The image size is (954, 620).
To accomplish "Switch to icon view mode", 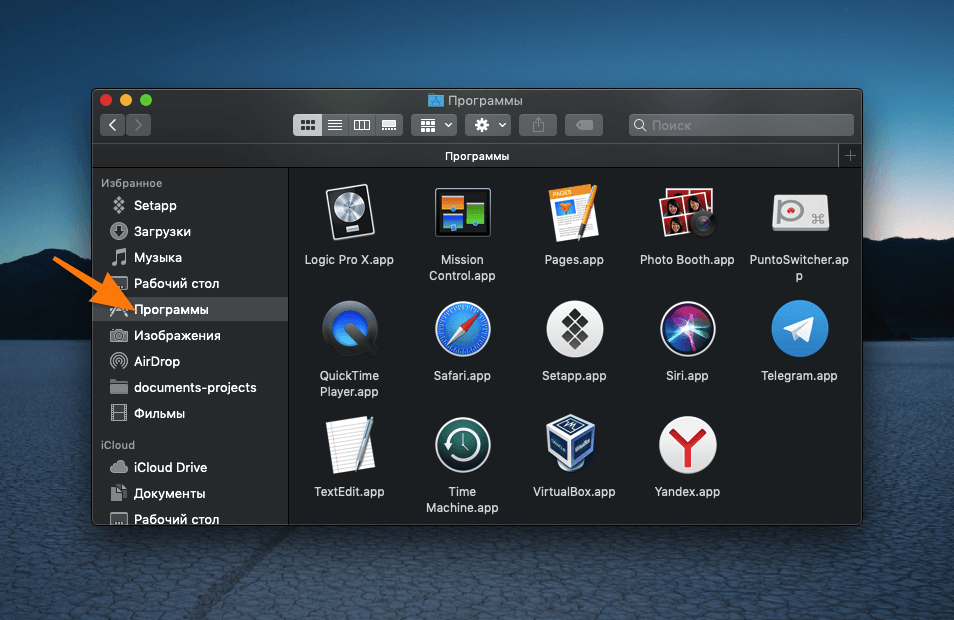I will coord(307,125).
